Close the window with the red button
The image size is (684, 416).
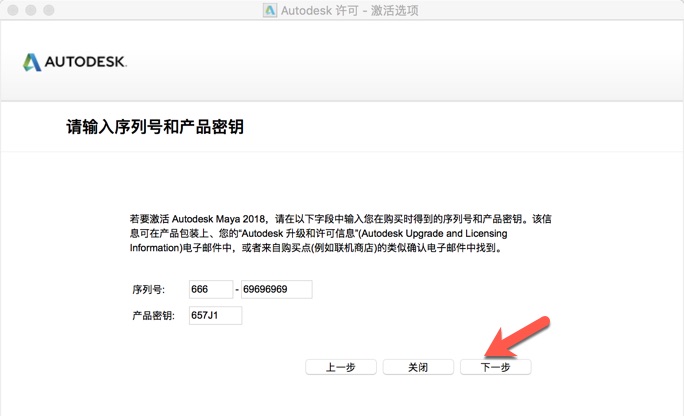click(x=13, y=10)
